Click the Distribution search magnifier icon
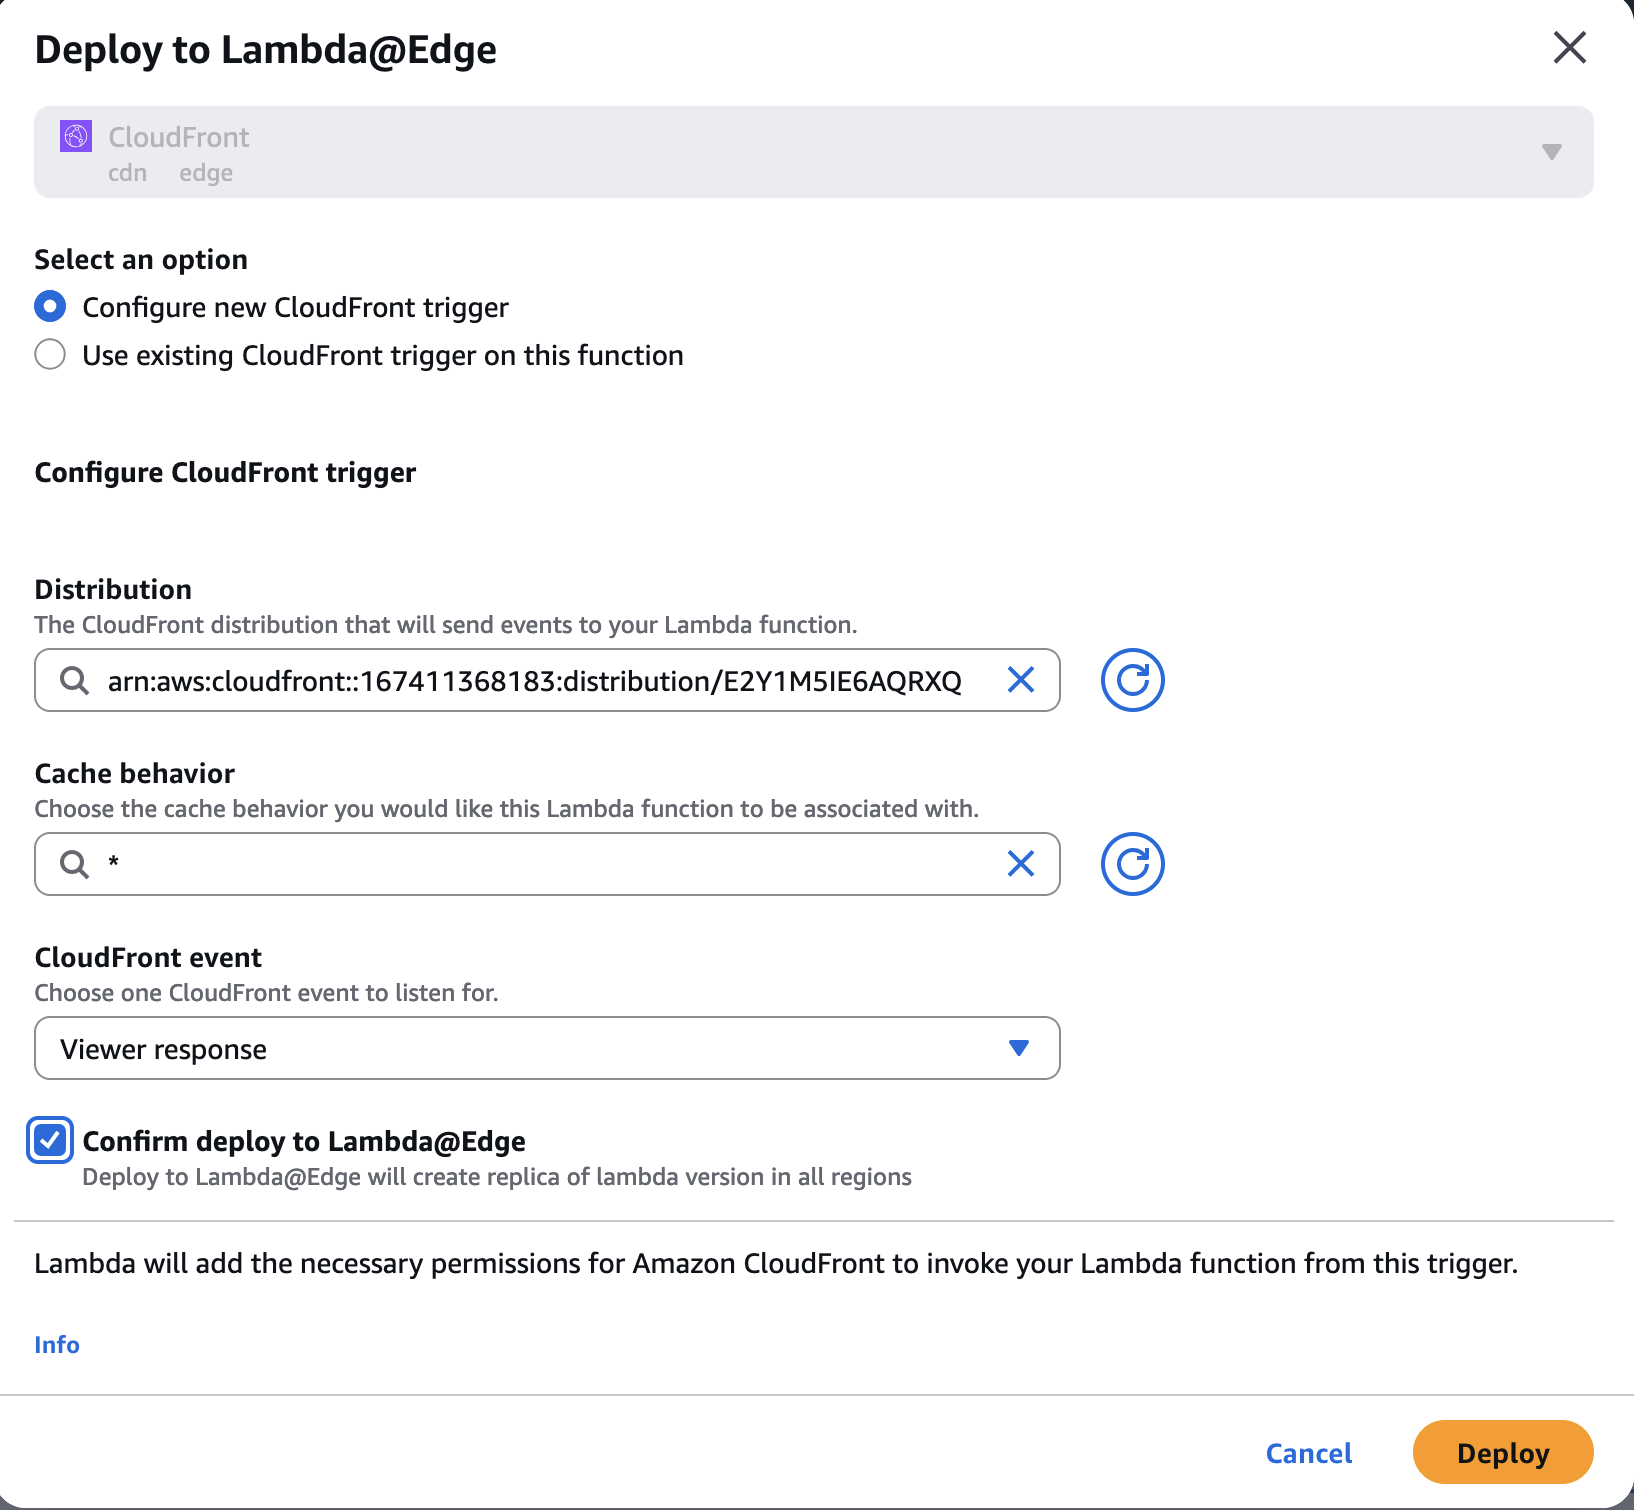This screenshot has width=1634, height=1510. (x=74, y=680)
